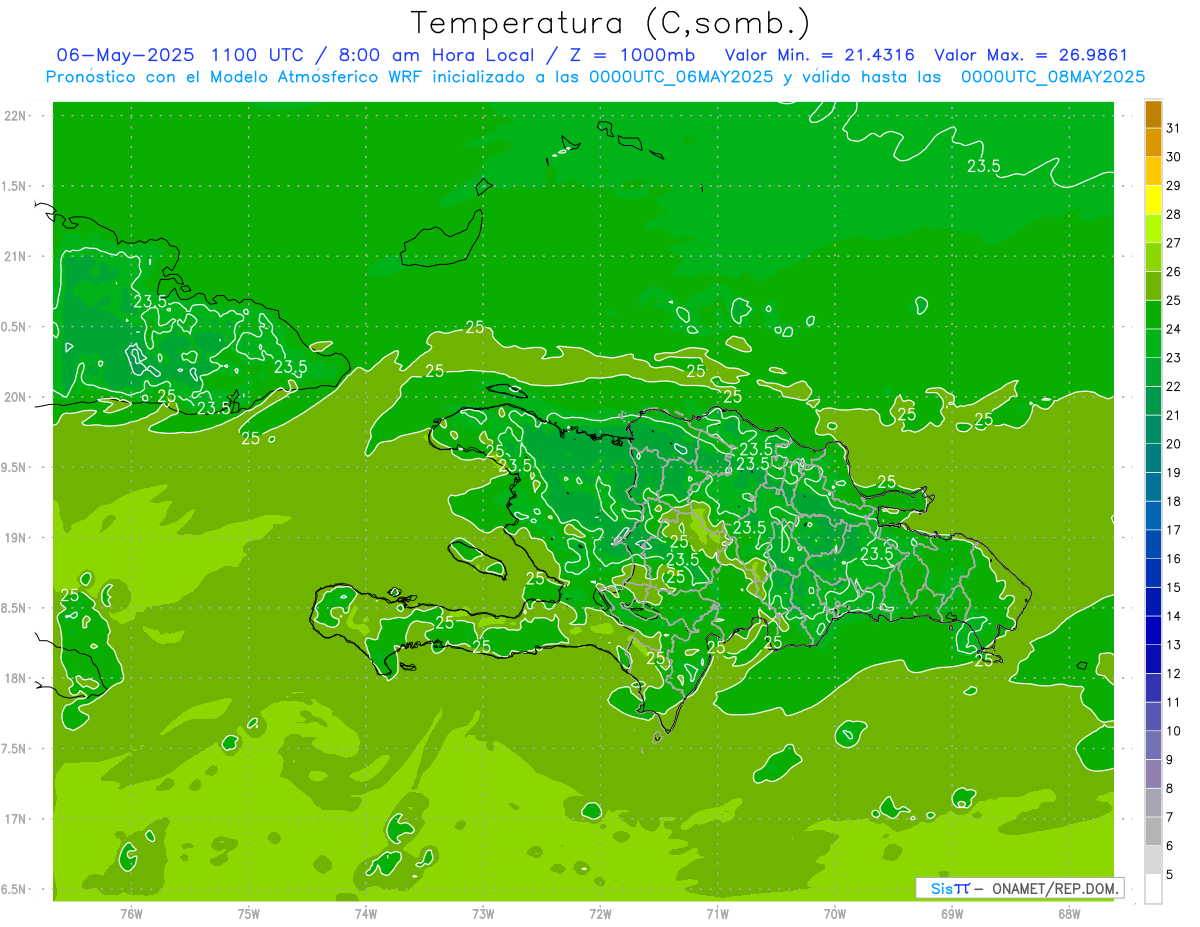Screen dimensions: 1200x927
Task: Click the '6.5N' latitude axis label
Action: (x=15, y=890)
